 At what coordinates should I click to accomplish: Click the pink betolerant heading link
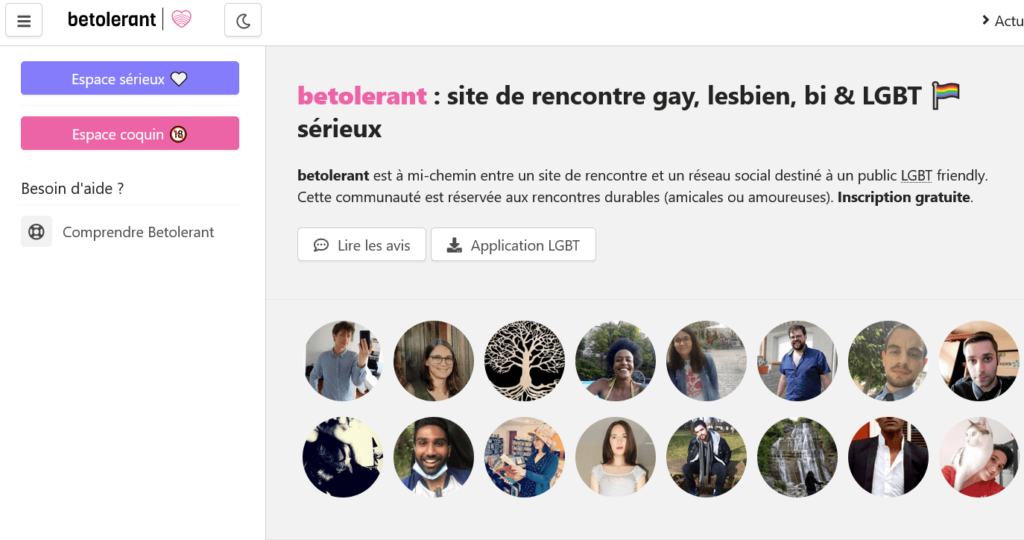(362, 96)
